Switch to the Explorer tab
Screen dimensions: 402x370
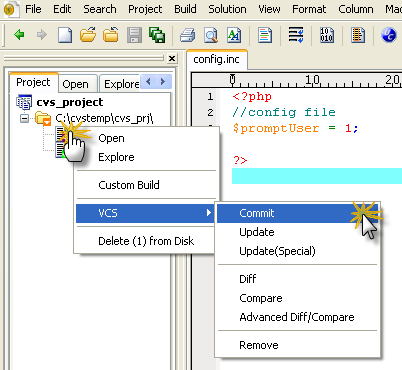coord(120,84)
